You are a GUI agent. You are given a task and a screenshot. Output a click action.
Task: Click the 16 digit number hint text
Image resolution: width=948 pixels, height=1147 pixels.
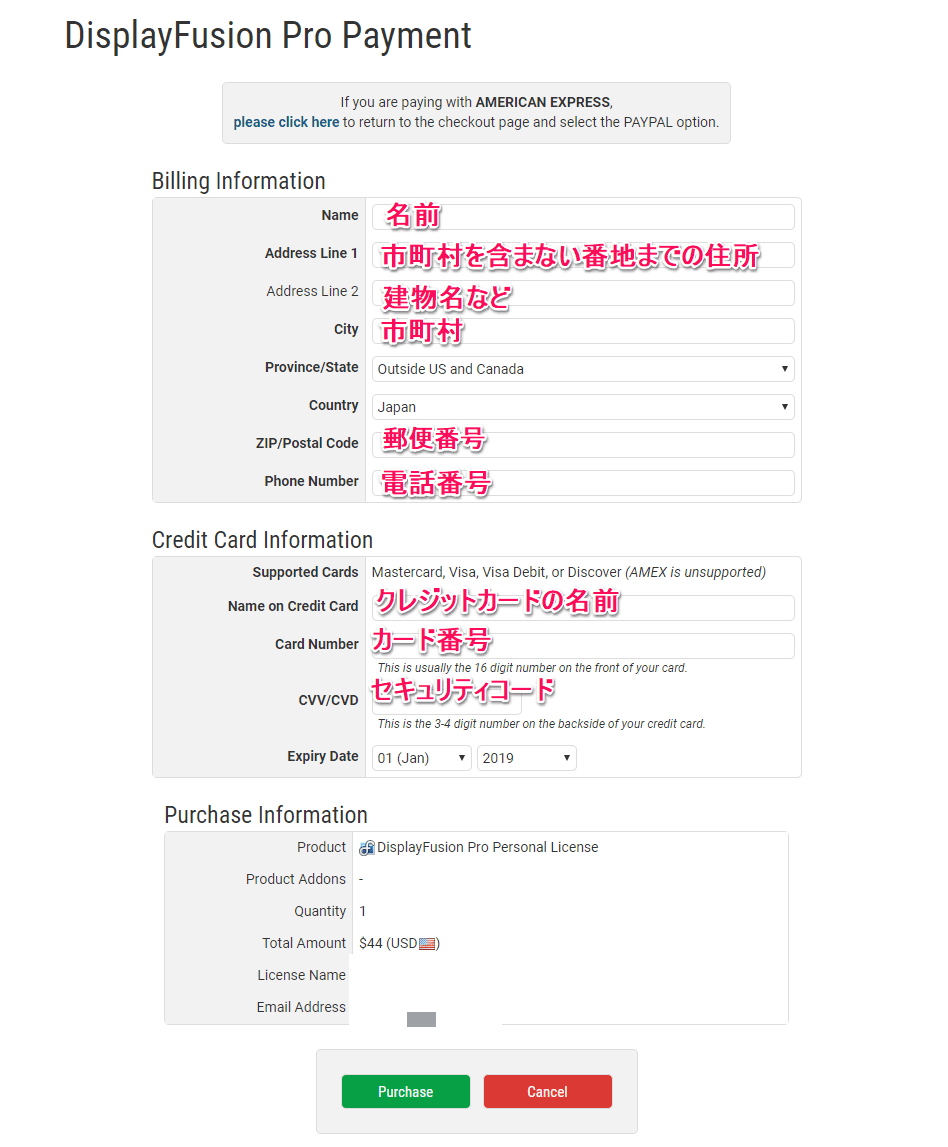[533, 668]
